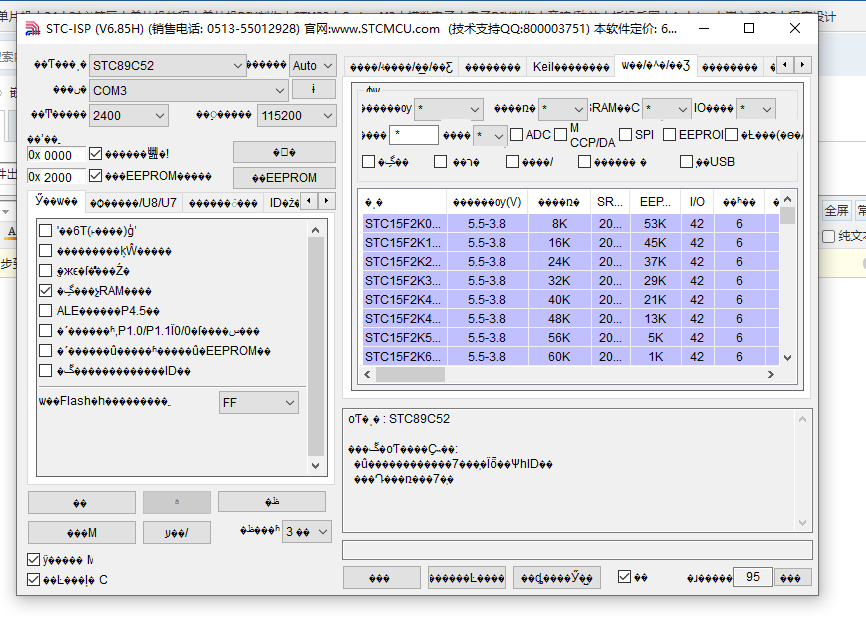866x627 pixels.
Task: Switch to the U8/U7 tab
Action: tap(134, 203)
